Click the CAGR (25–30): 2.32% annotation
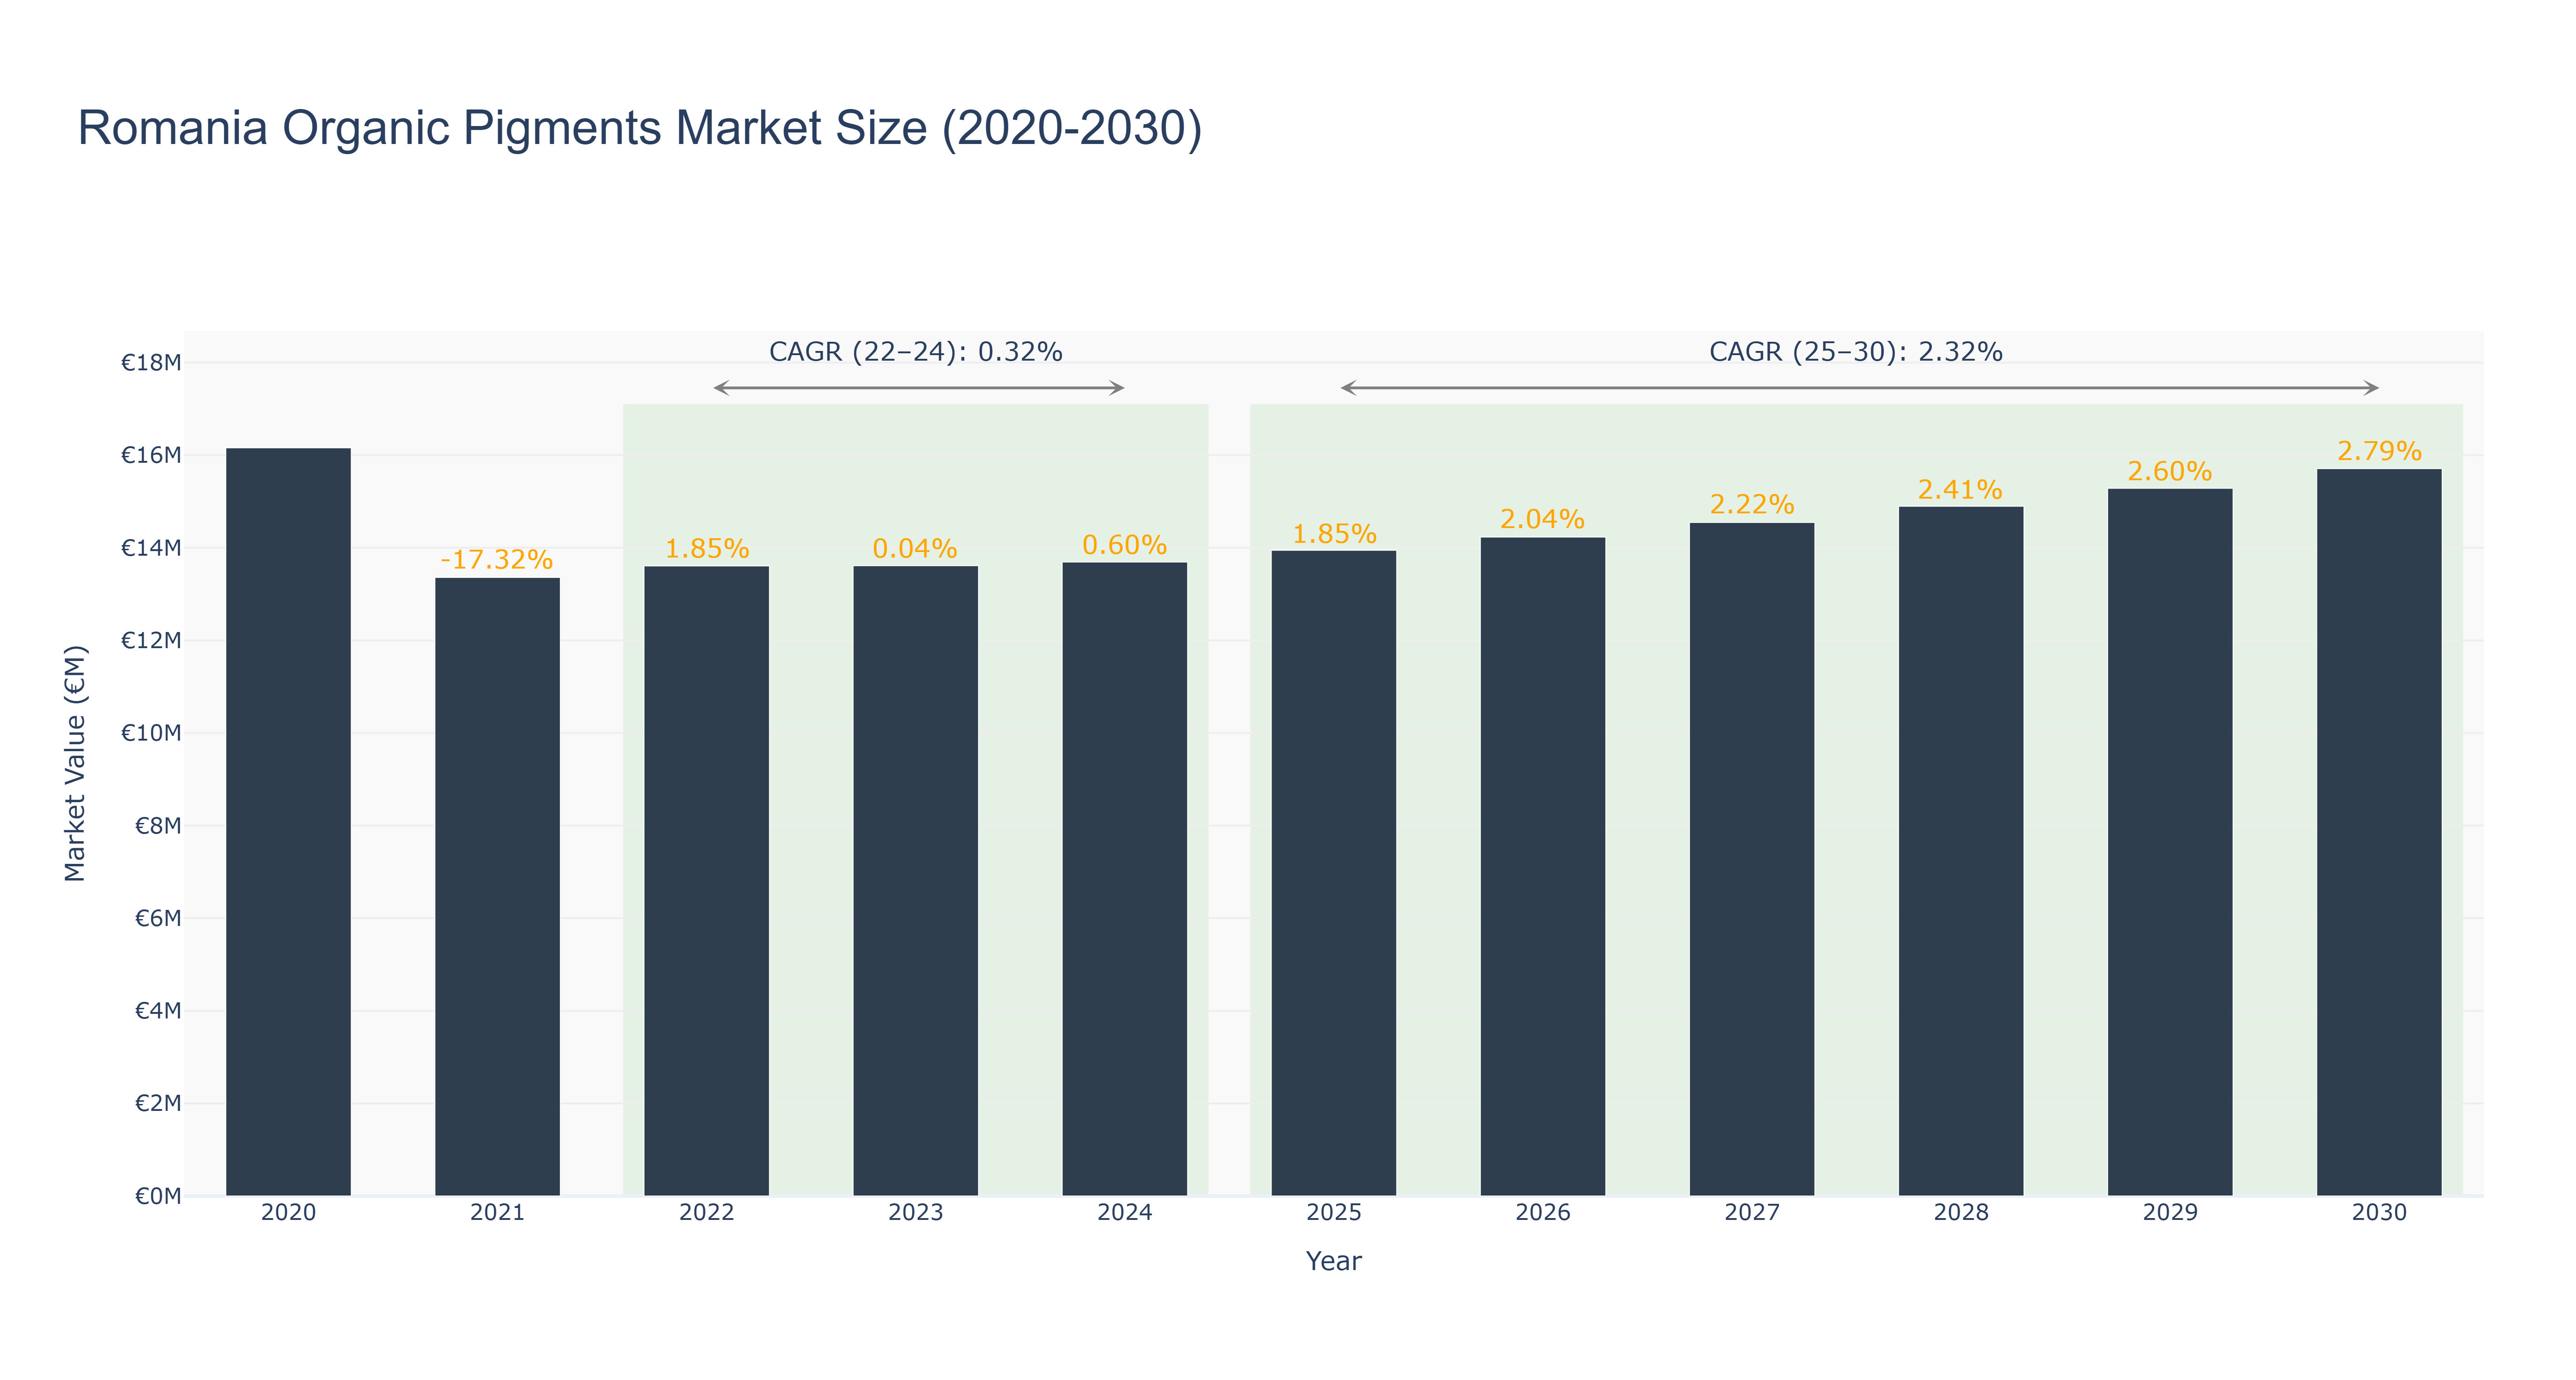 [1856, 352]
